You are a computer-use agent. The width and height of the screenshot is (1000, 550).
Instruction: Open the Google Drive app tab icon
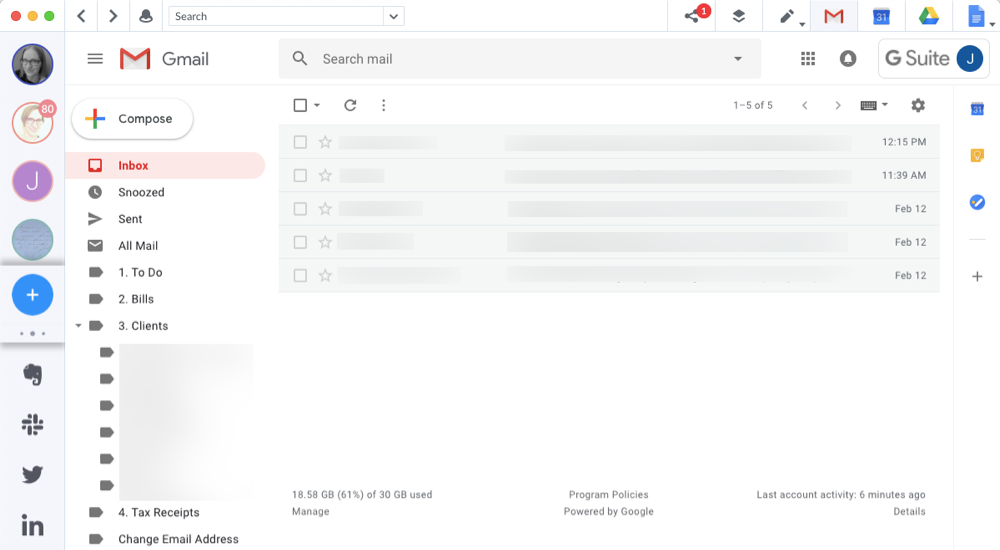click(929, 16)
